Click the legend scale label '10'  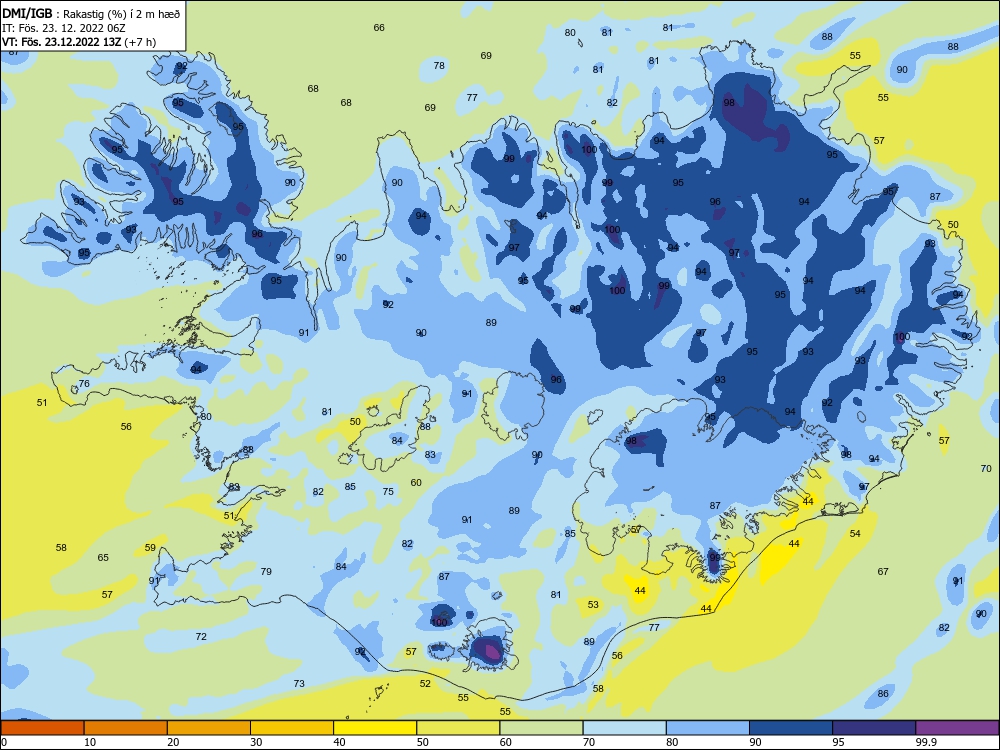[90, 742]
